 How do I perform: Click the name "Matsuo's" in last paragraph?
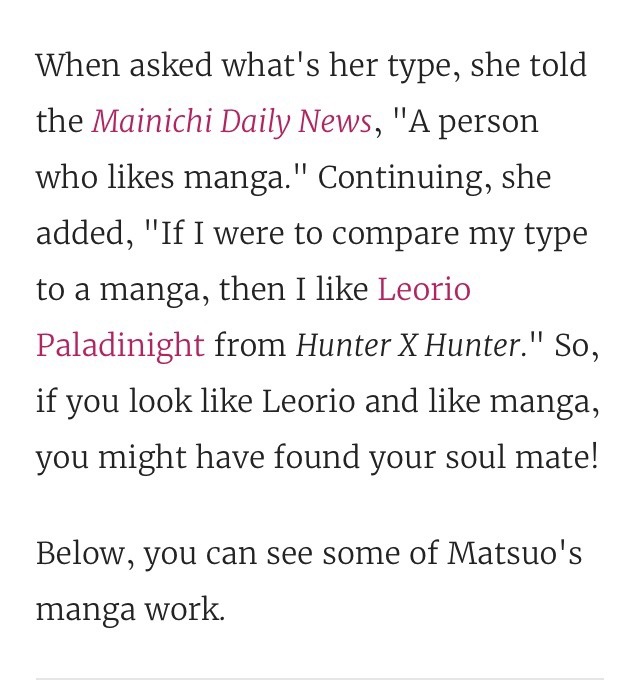click(x=524, y=554)
